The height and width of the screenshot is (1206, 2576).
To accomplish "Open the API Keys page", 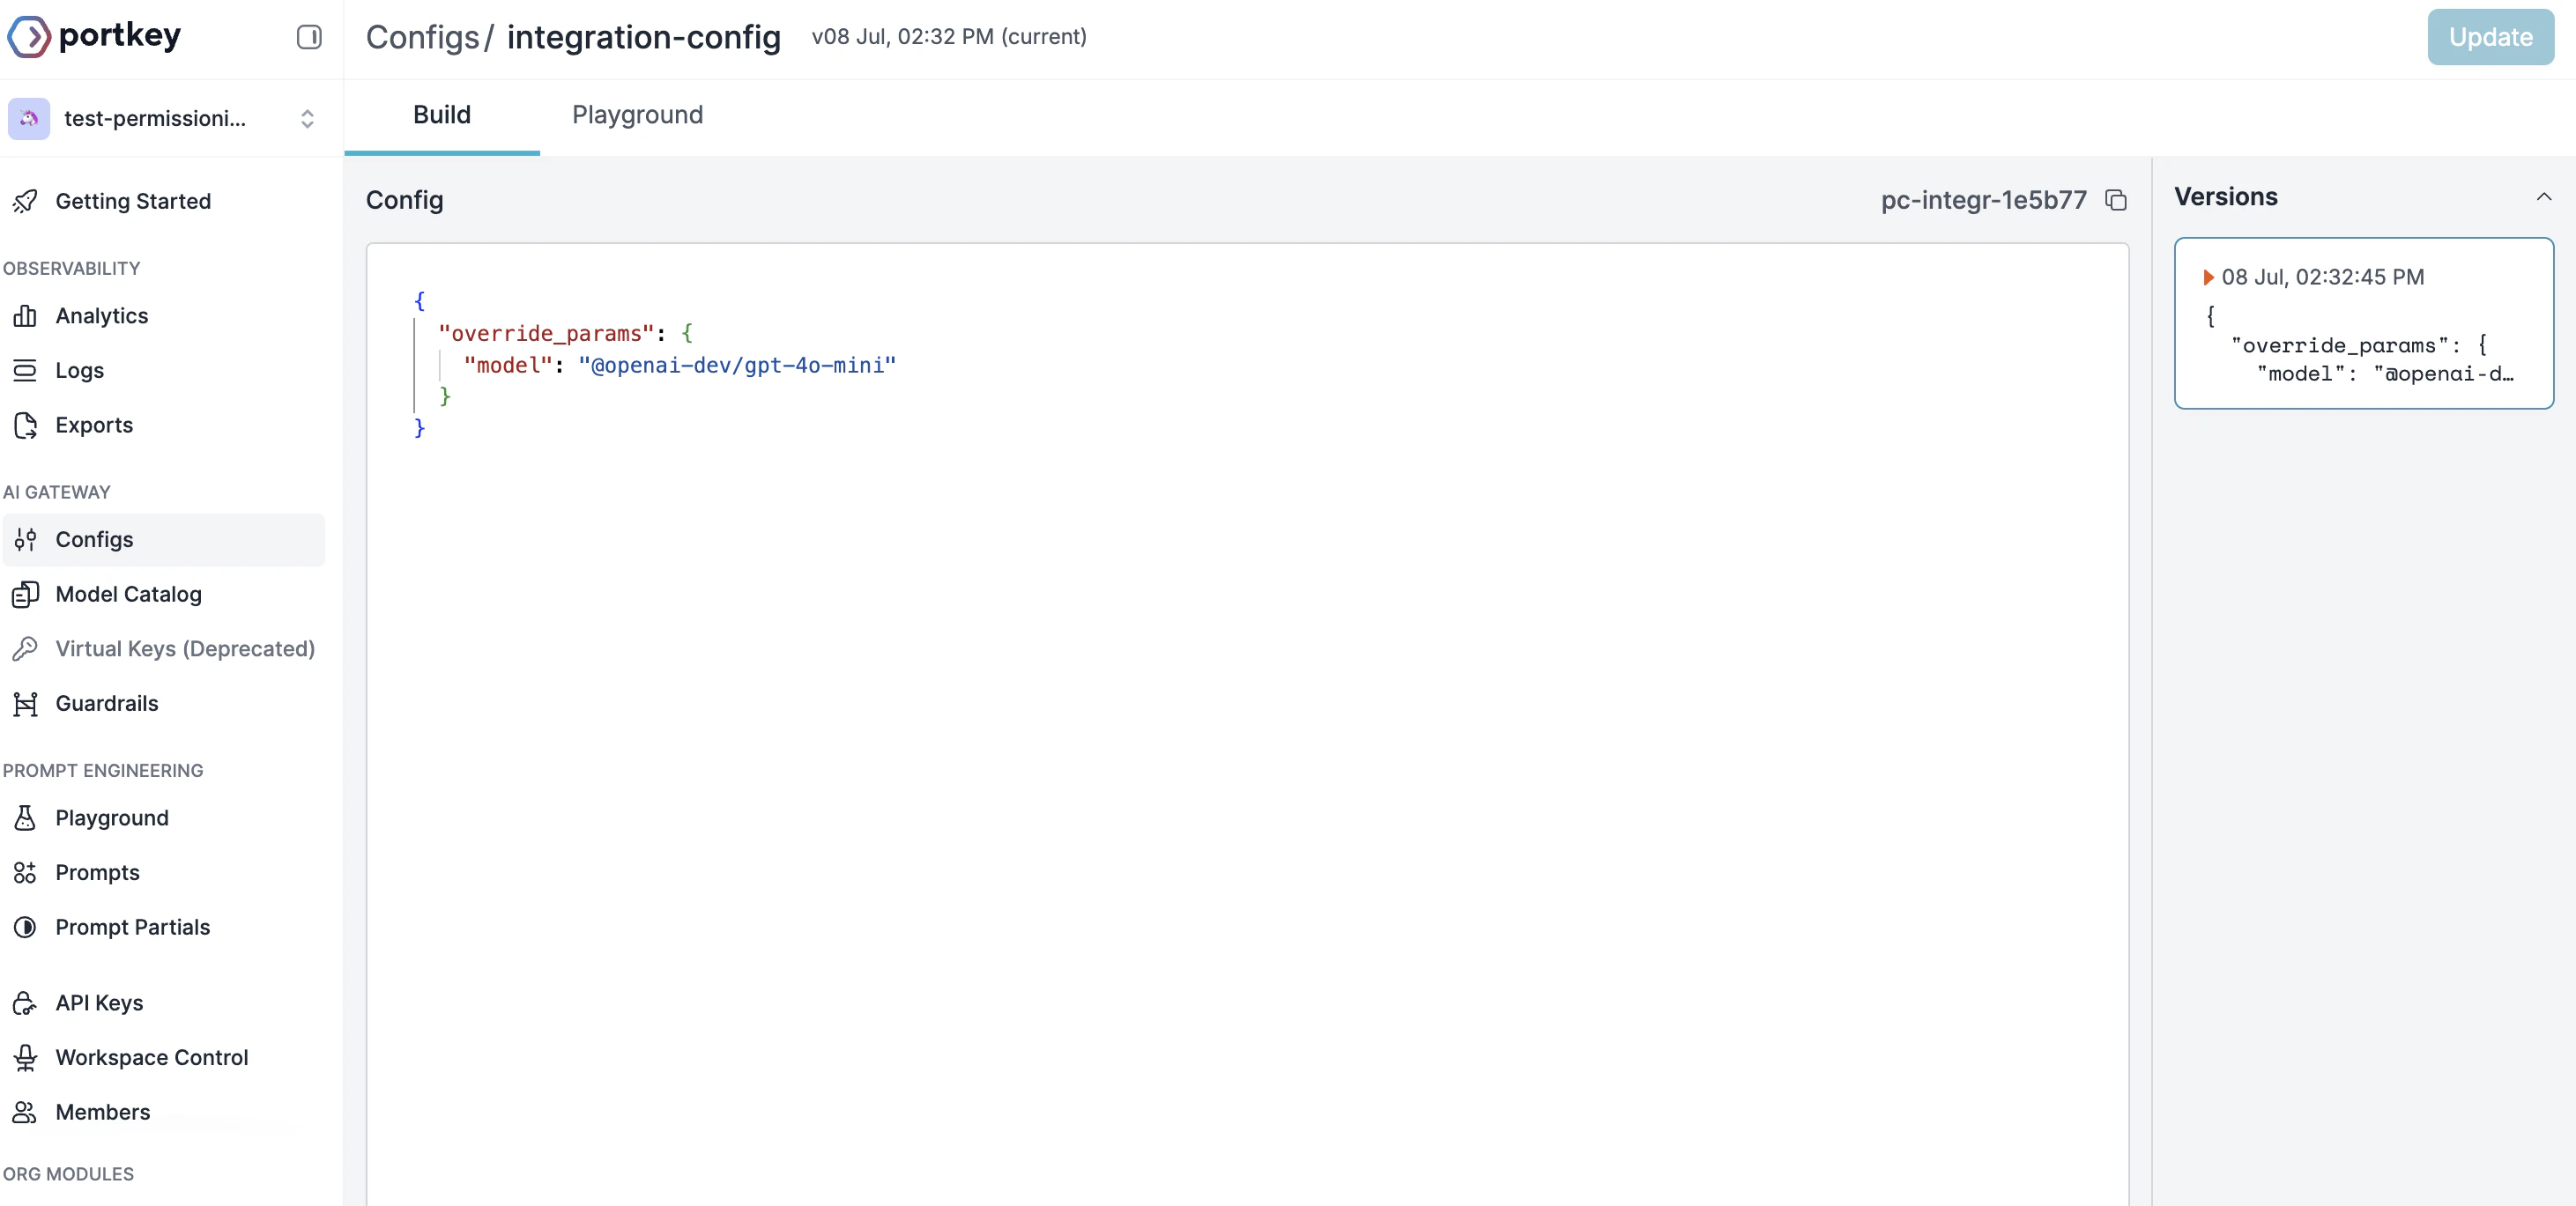I will point(99,1003).
